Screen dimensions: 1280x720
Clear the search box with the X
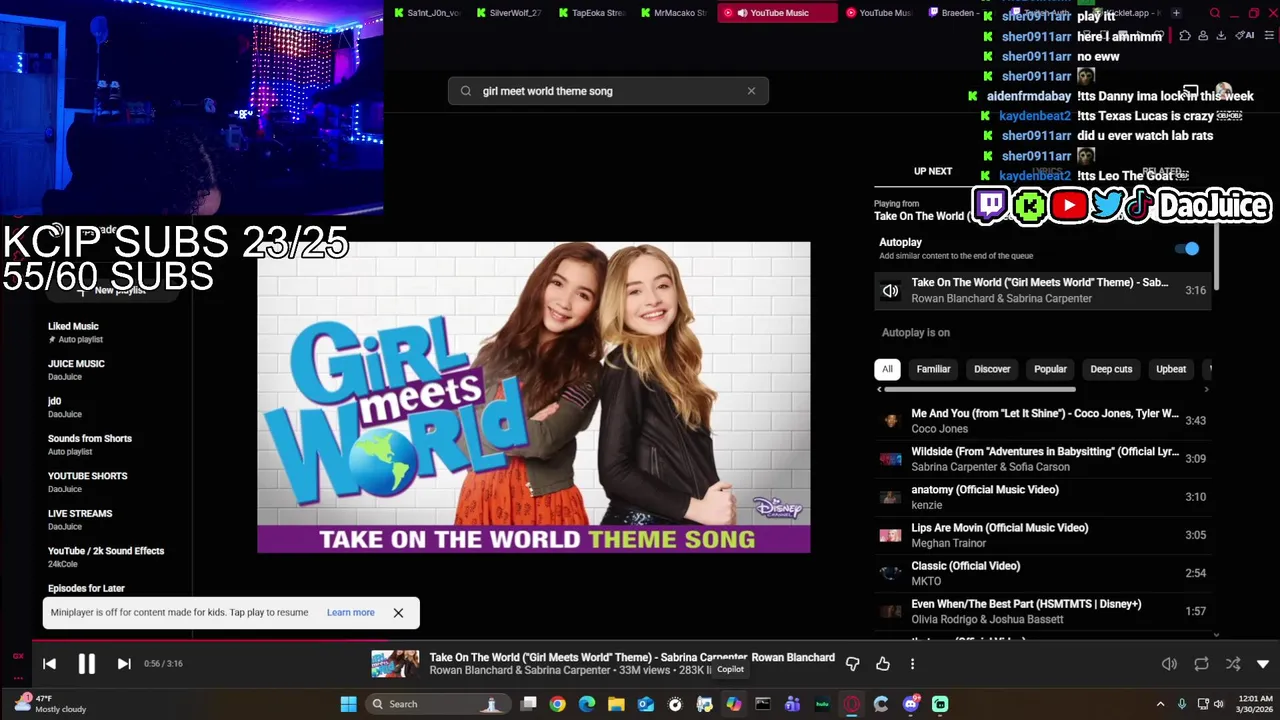click(x=751, y=91)
